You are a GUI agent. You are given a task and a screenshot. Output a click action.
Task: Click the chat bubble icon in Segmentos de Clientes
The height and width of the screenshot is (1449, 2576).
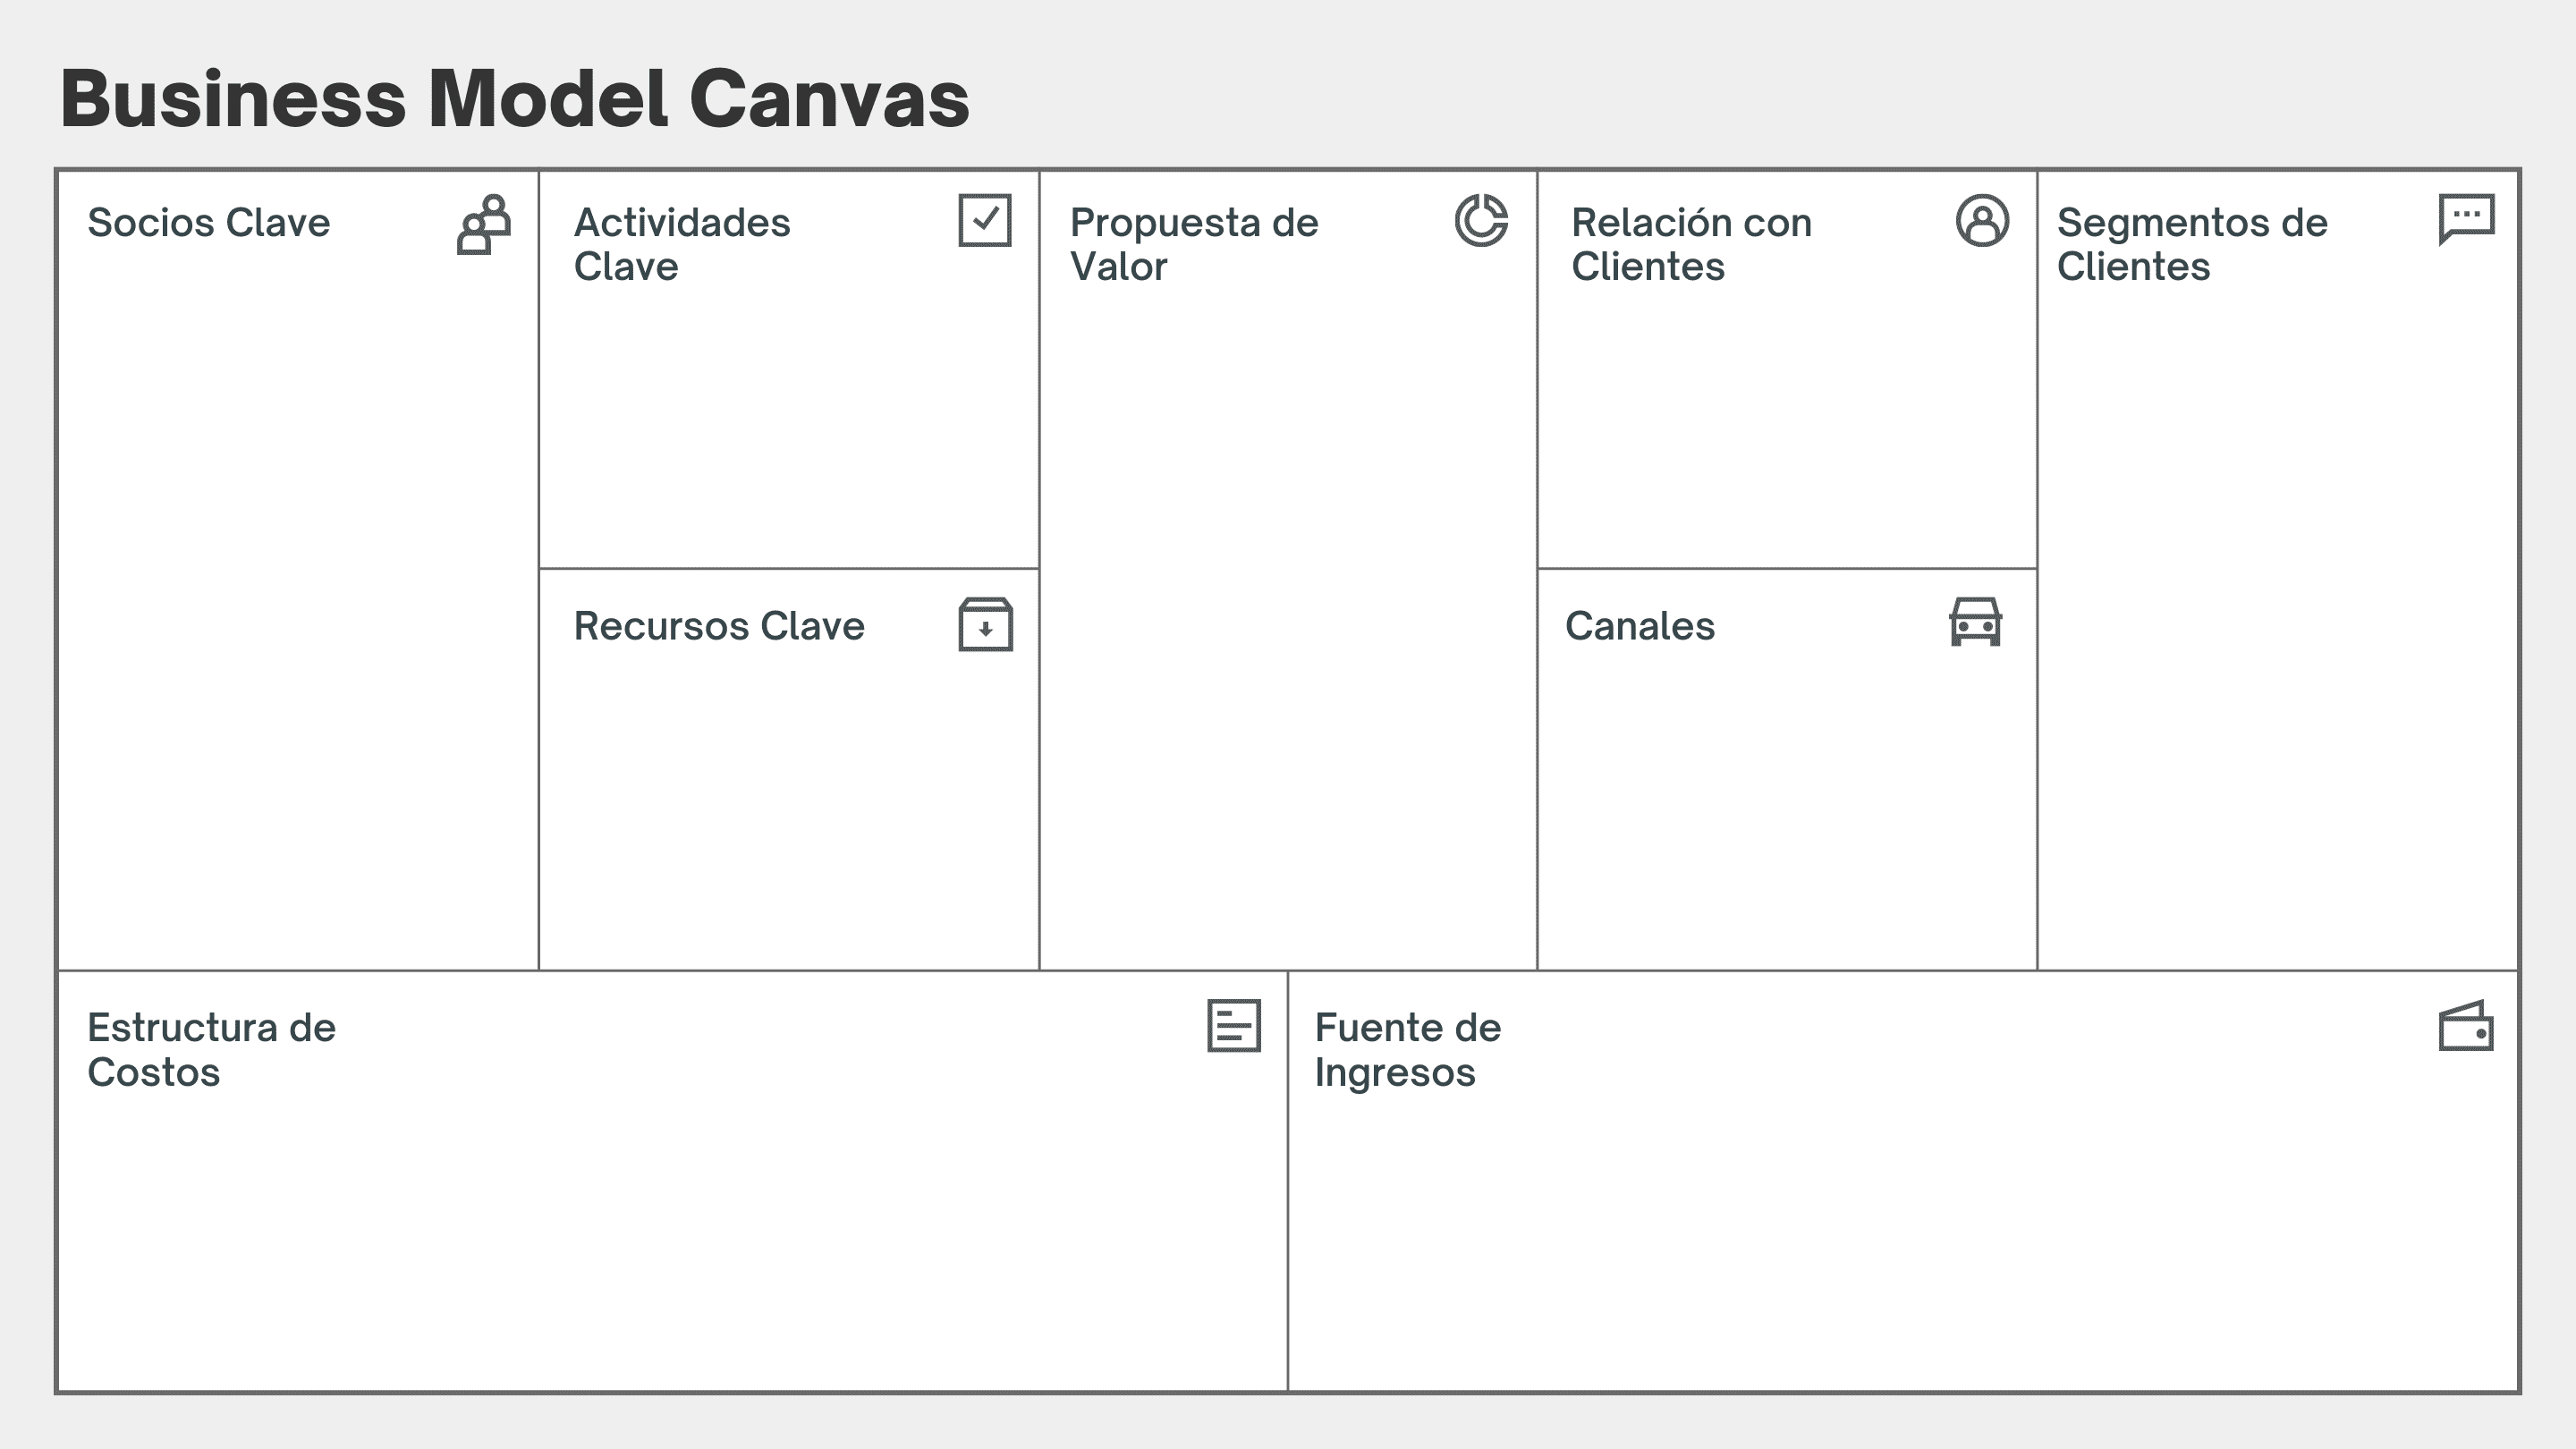pyautogui.click(x=2466, y=218)
